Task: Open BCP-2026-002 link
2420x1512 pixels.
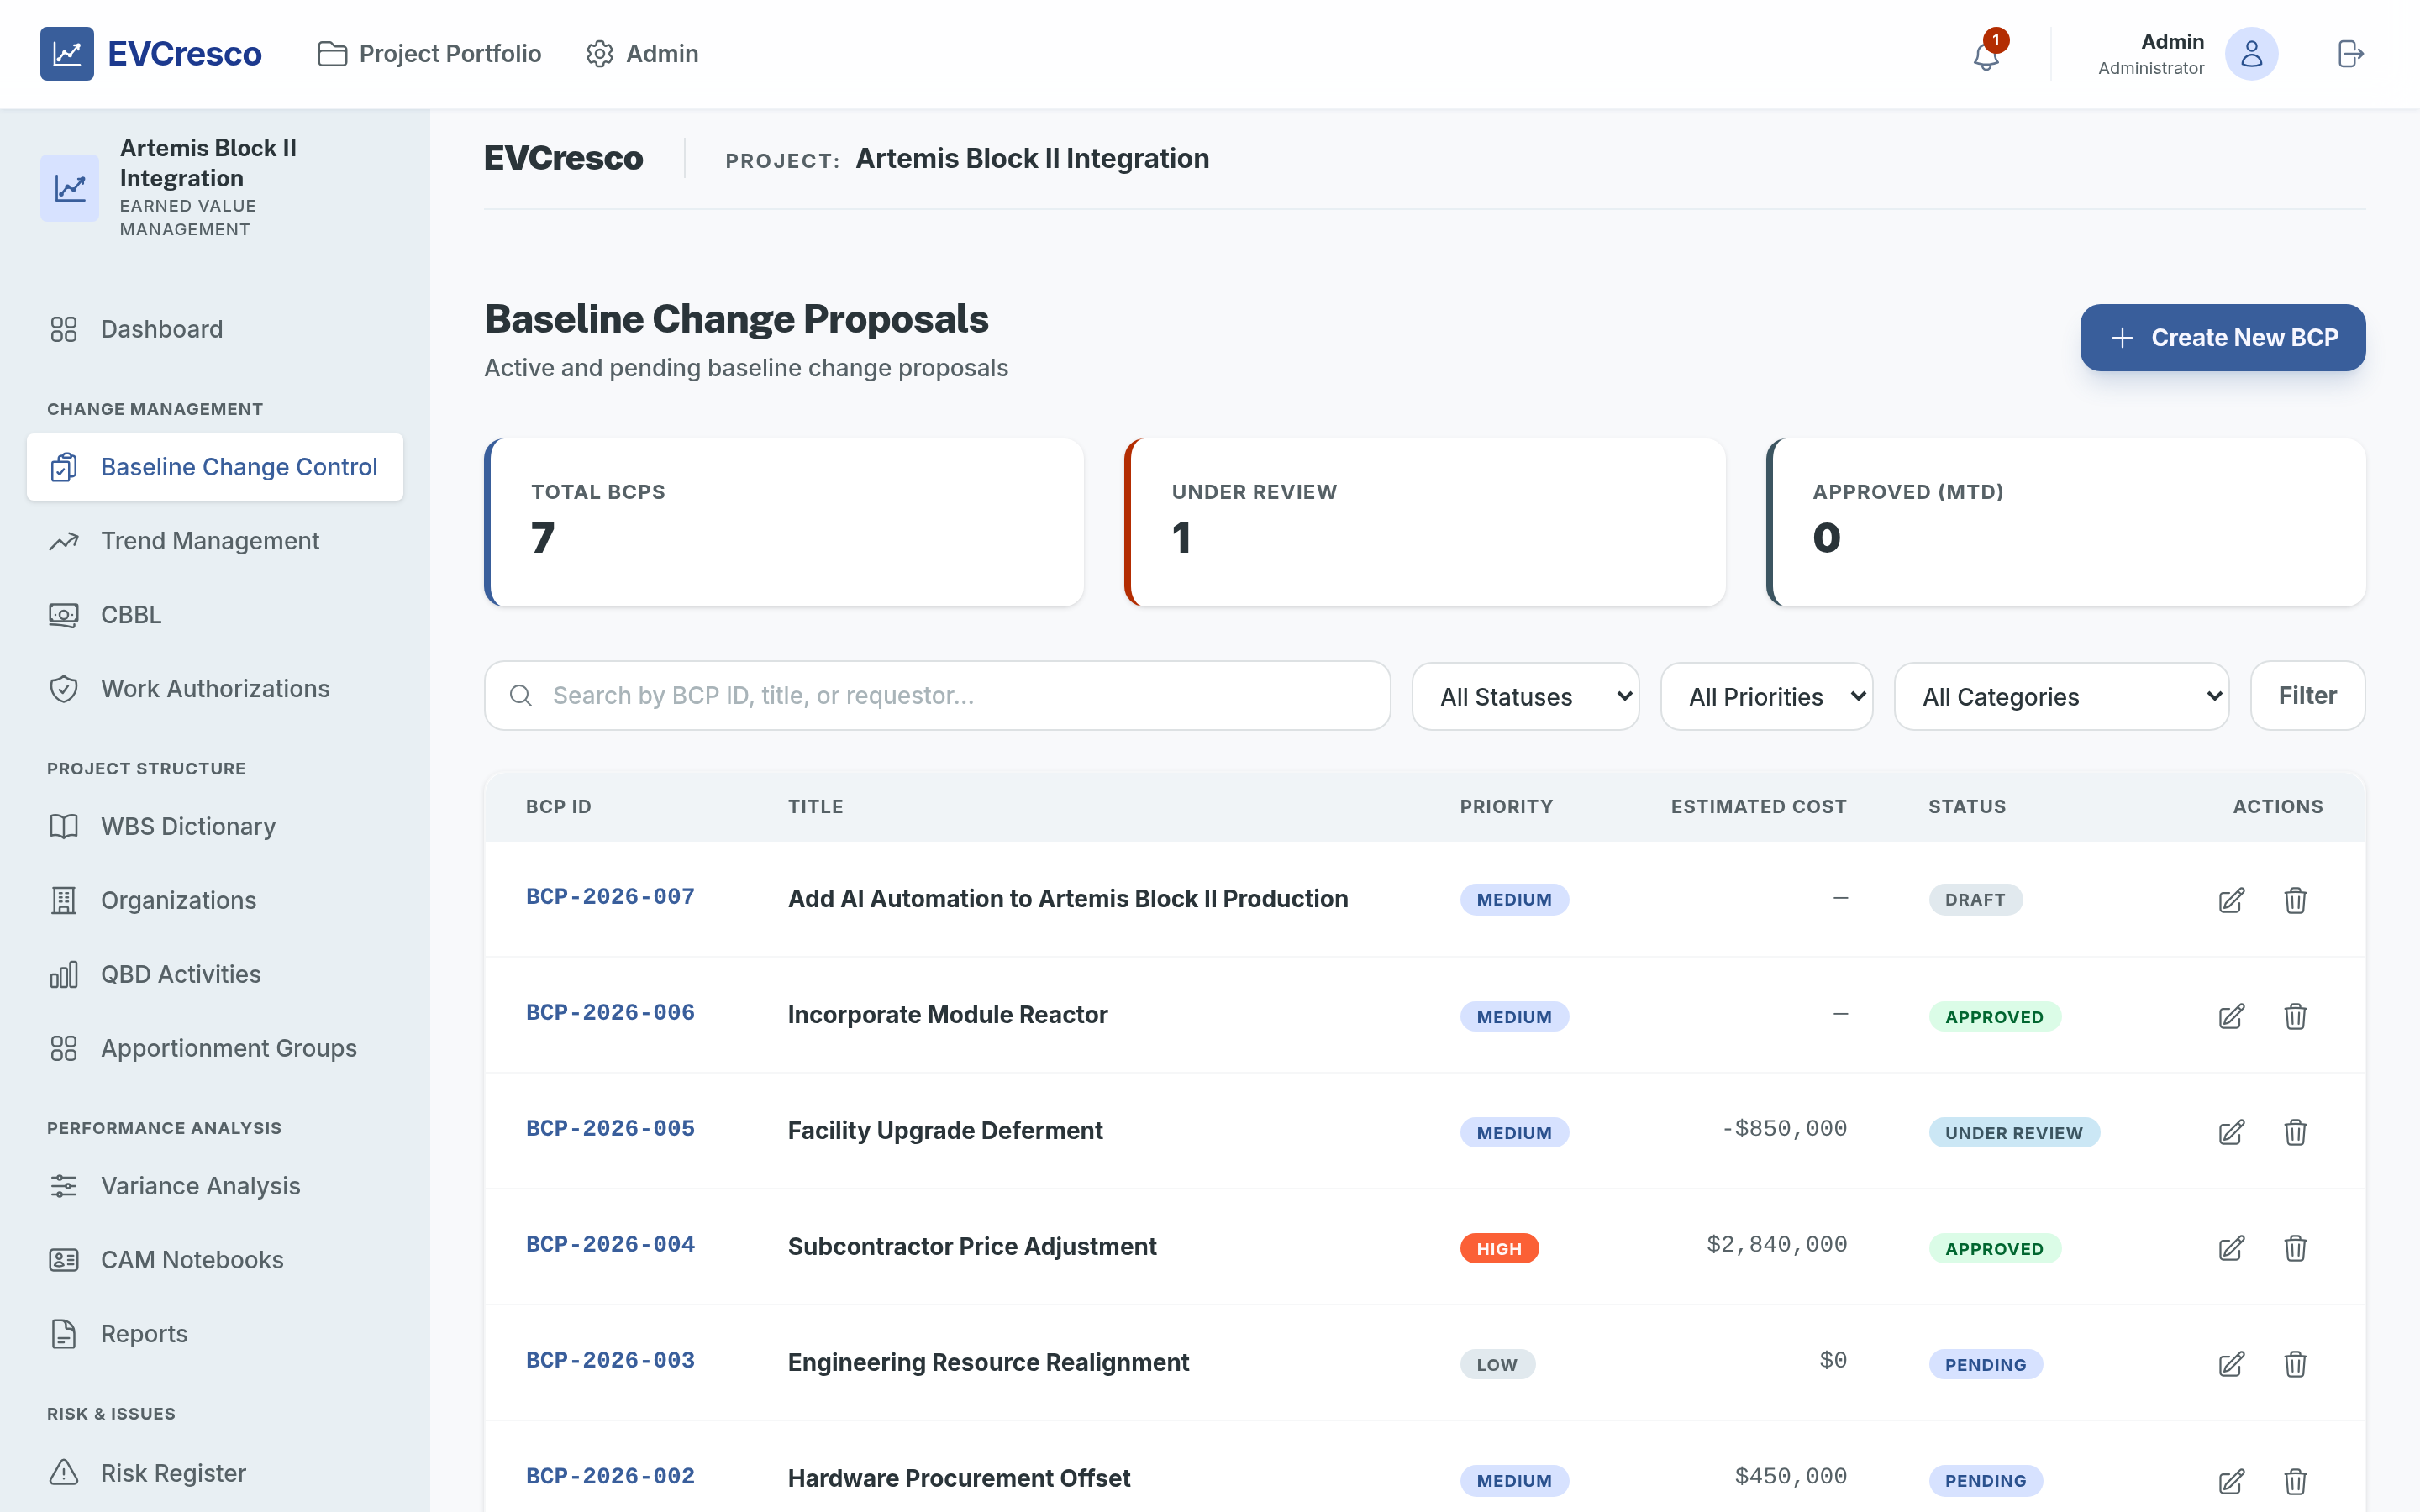Action: (x=610, y=1477)
